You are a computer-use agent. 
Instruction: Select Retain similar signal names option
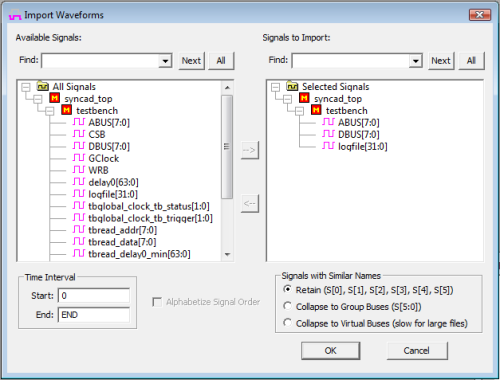tap(287, 289)
